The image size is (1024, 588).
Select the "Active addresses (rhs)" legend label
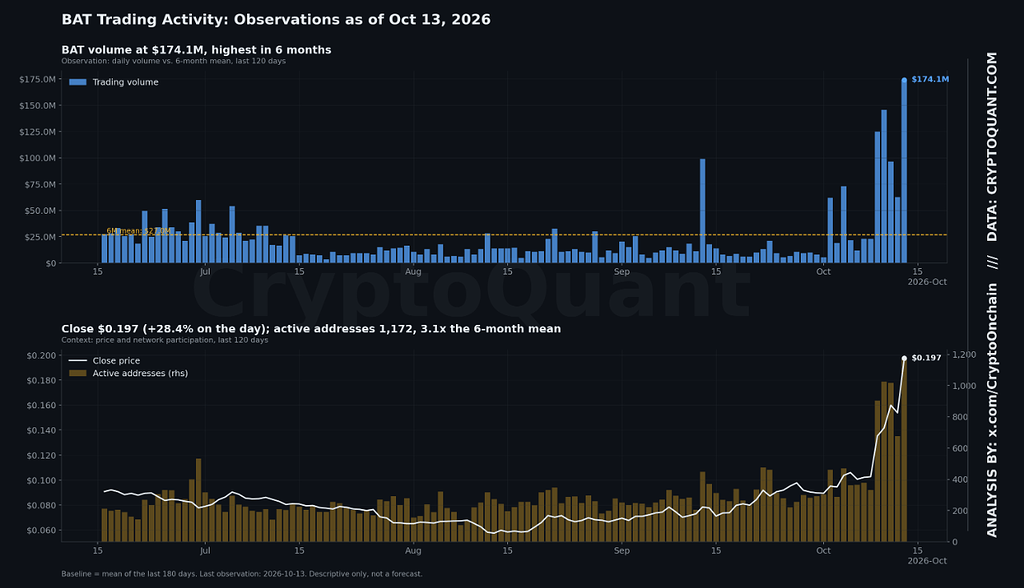click(140, 374)
